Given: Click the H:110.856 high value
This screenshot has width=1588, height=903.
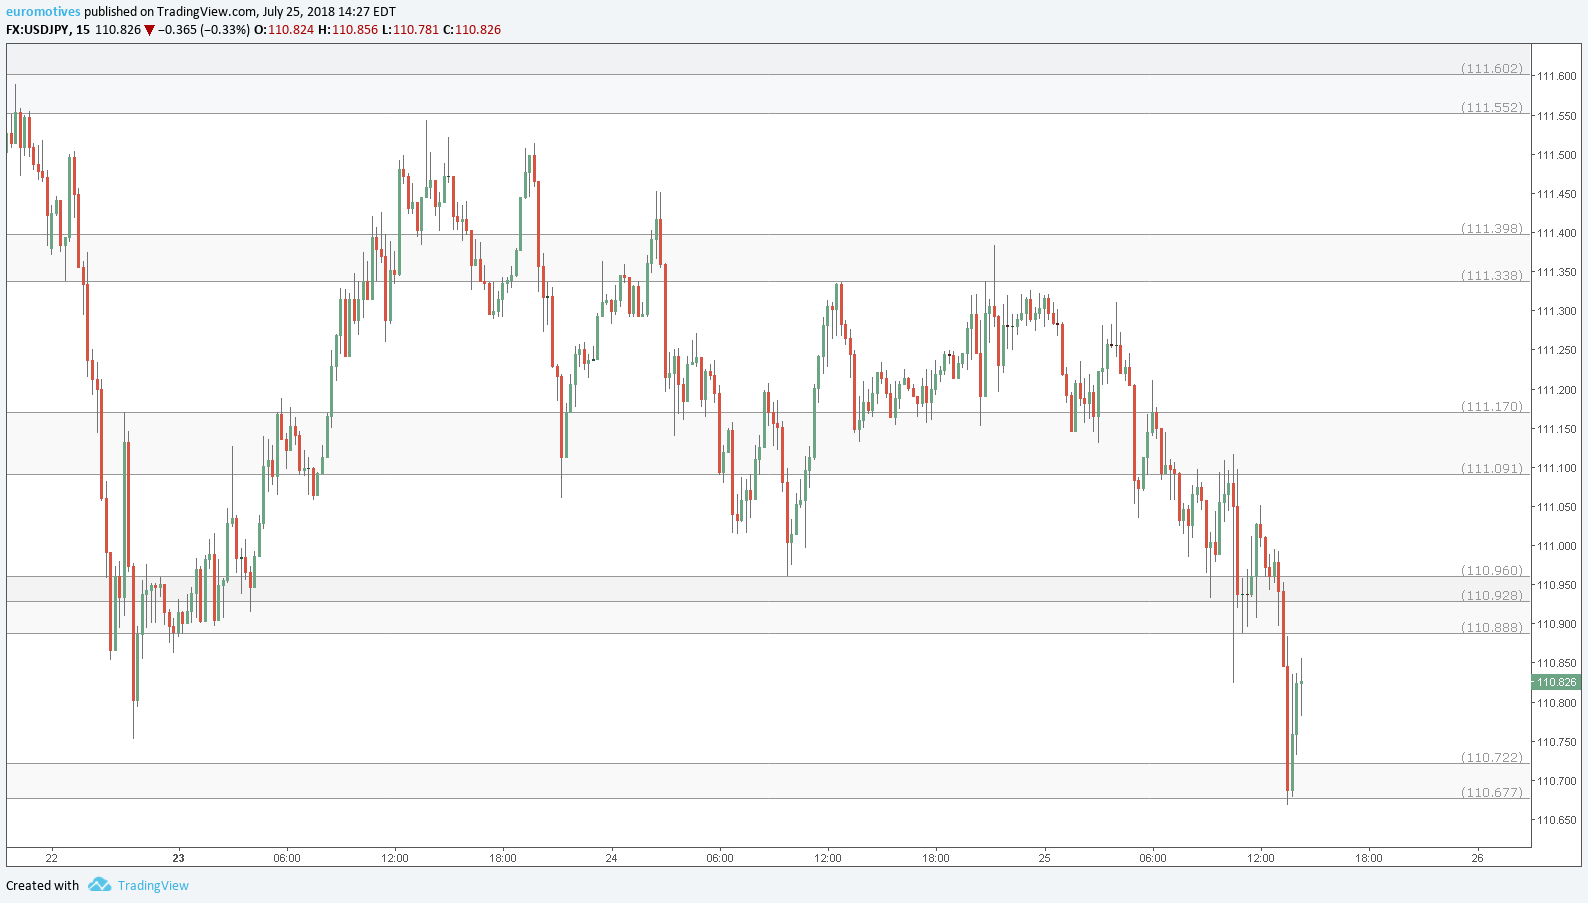Looking at the screenshot, I should pyautogui.click(x=348, y=30).
